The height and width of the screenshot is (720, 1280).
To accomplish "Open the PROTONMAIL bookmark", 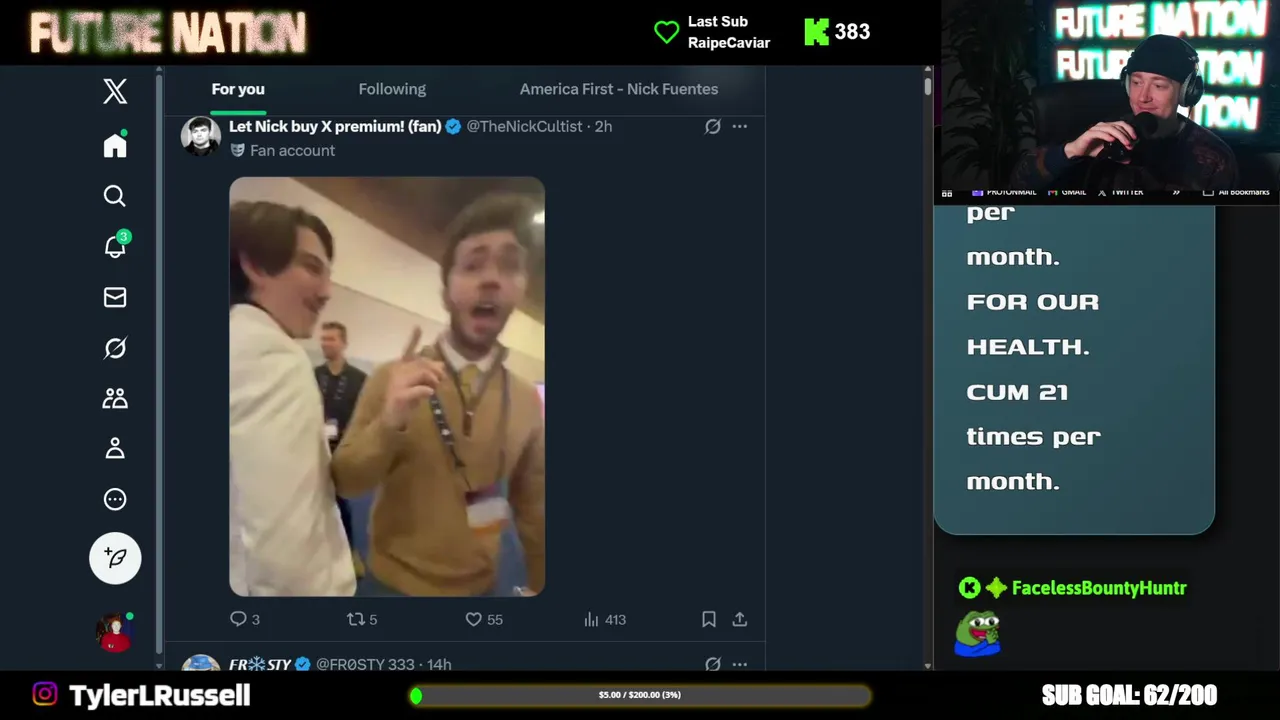I will 1004,192.
